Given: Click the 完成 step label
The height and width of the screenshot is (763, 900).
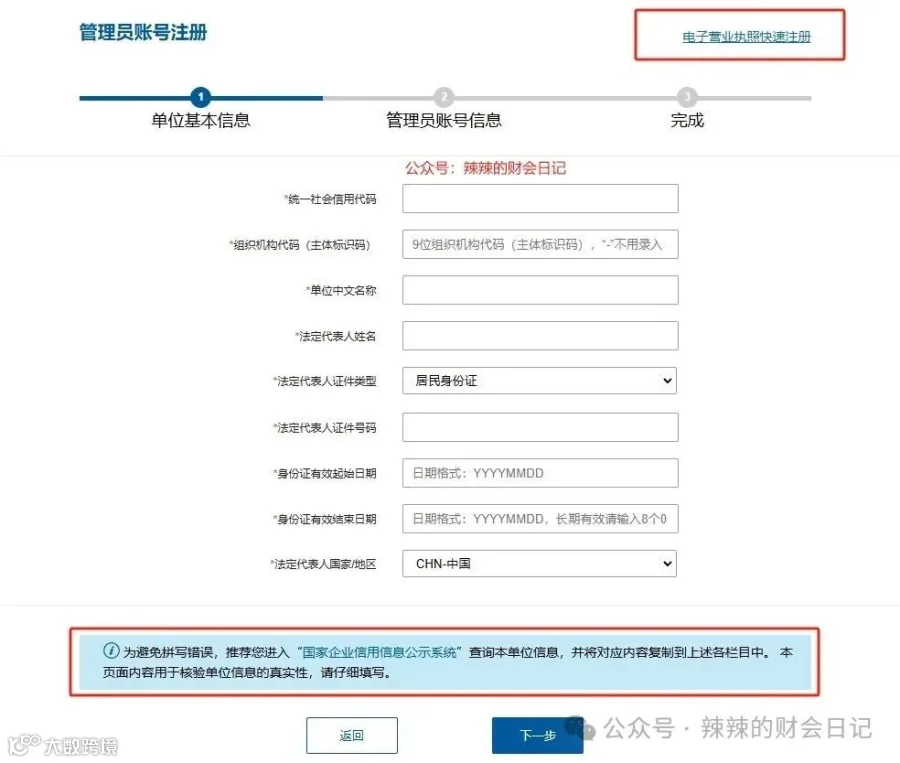Looking at the screenshot, I should click(x=687, y=121).
